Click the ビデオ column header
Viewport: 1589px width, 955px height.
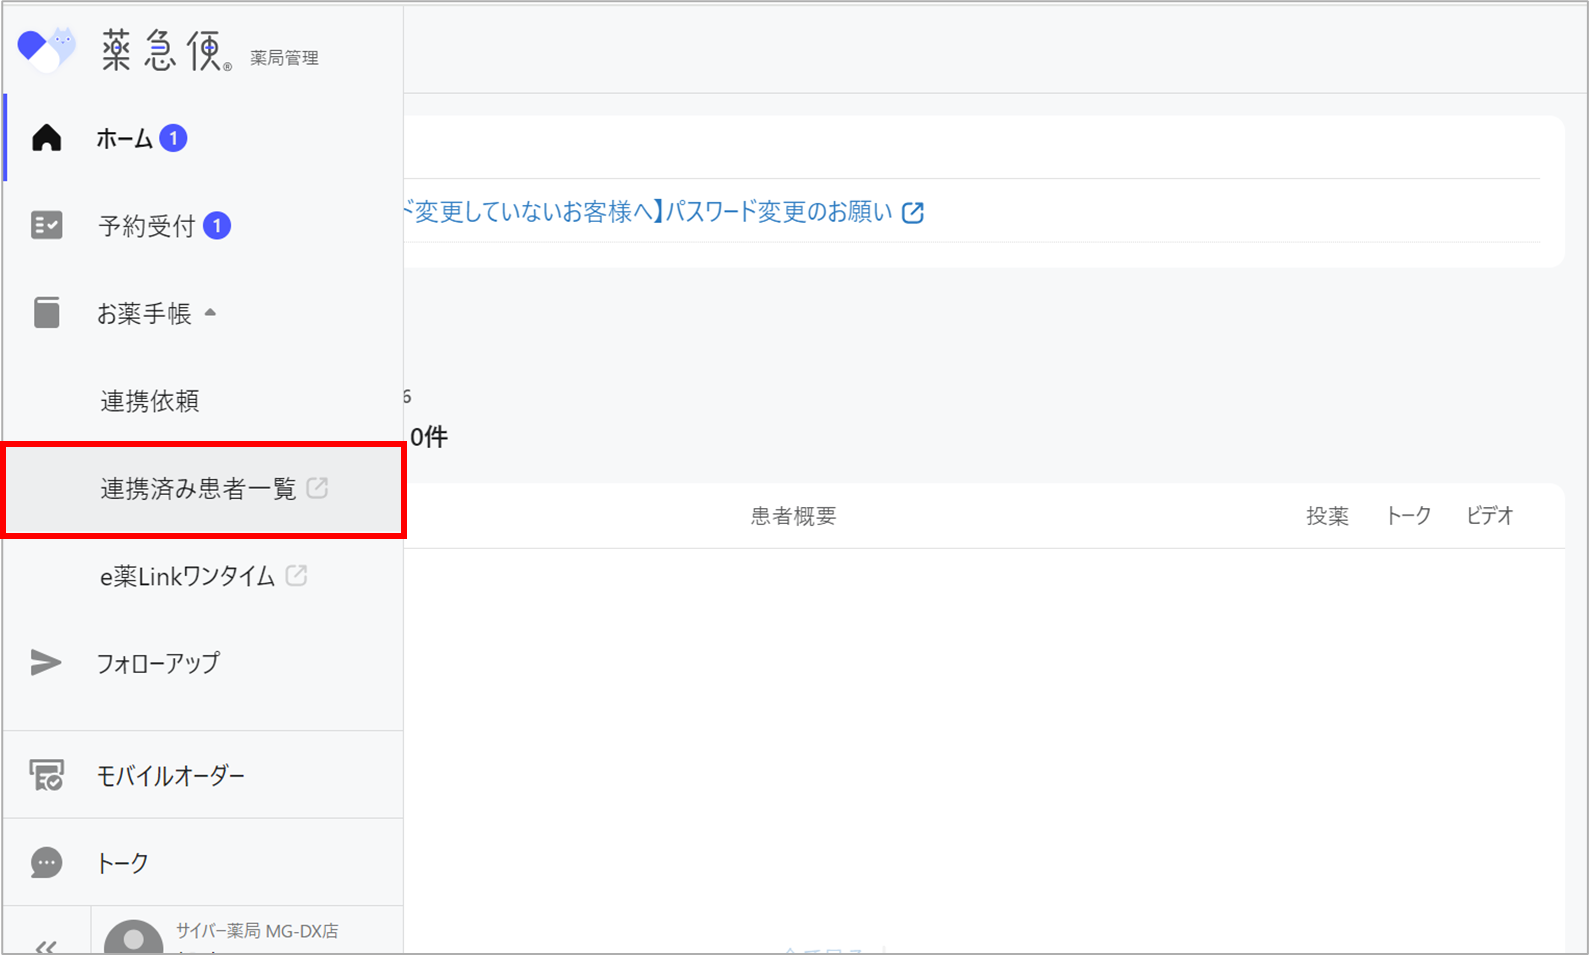(x=1489, y=516)
